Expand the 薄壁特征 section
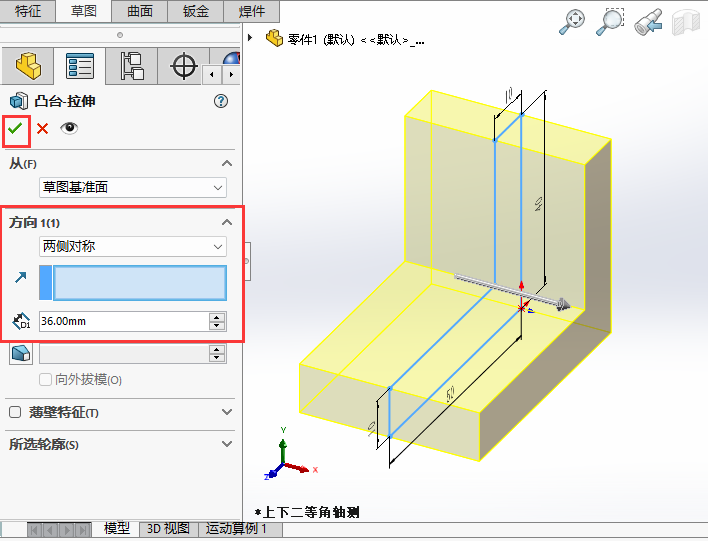The width and height of the screenshot is (708, 541). pyautogui.click(x=227, y=412)
